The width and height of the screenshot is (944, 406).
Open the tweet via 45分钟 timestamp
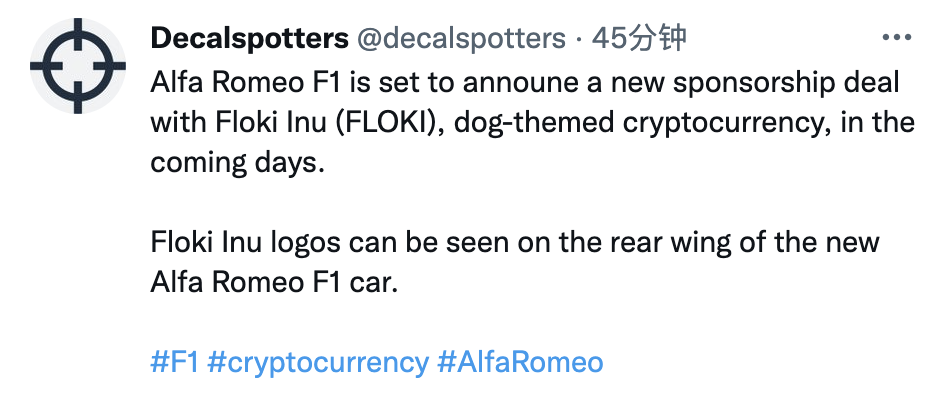tap(640, 39)
